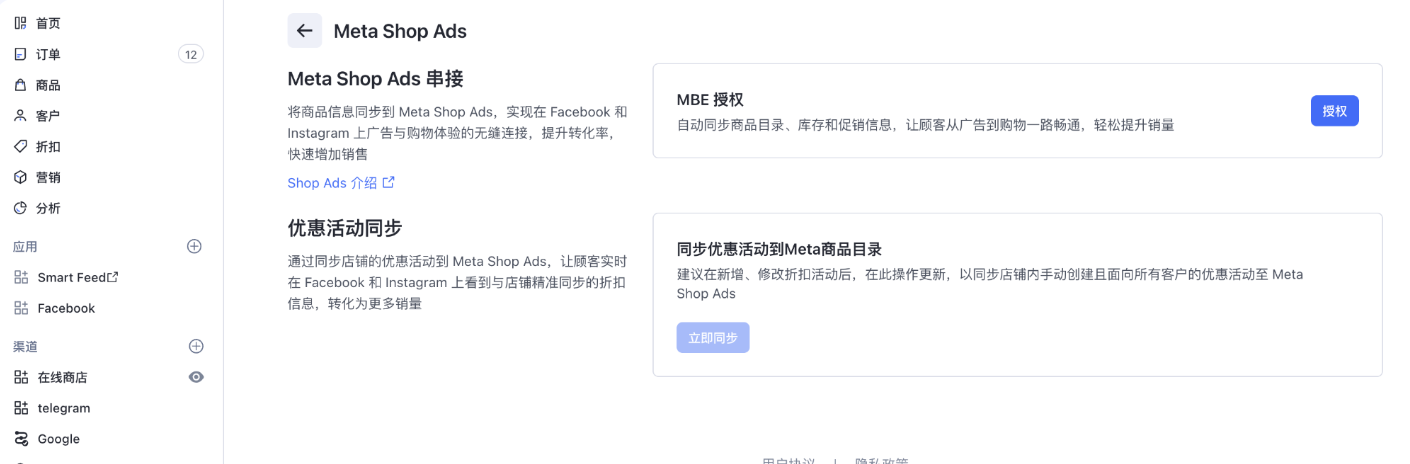Click the Smart Feed app icon
The image size is (1410, 464).
[x=21, y=277]
